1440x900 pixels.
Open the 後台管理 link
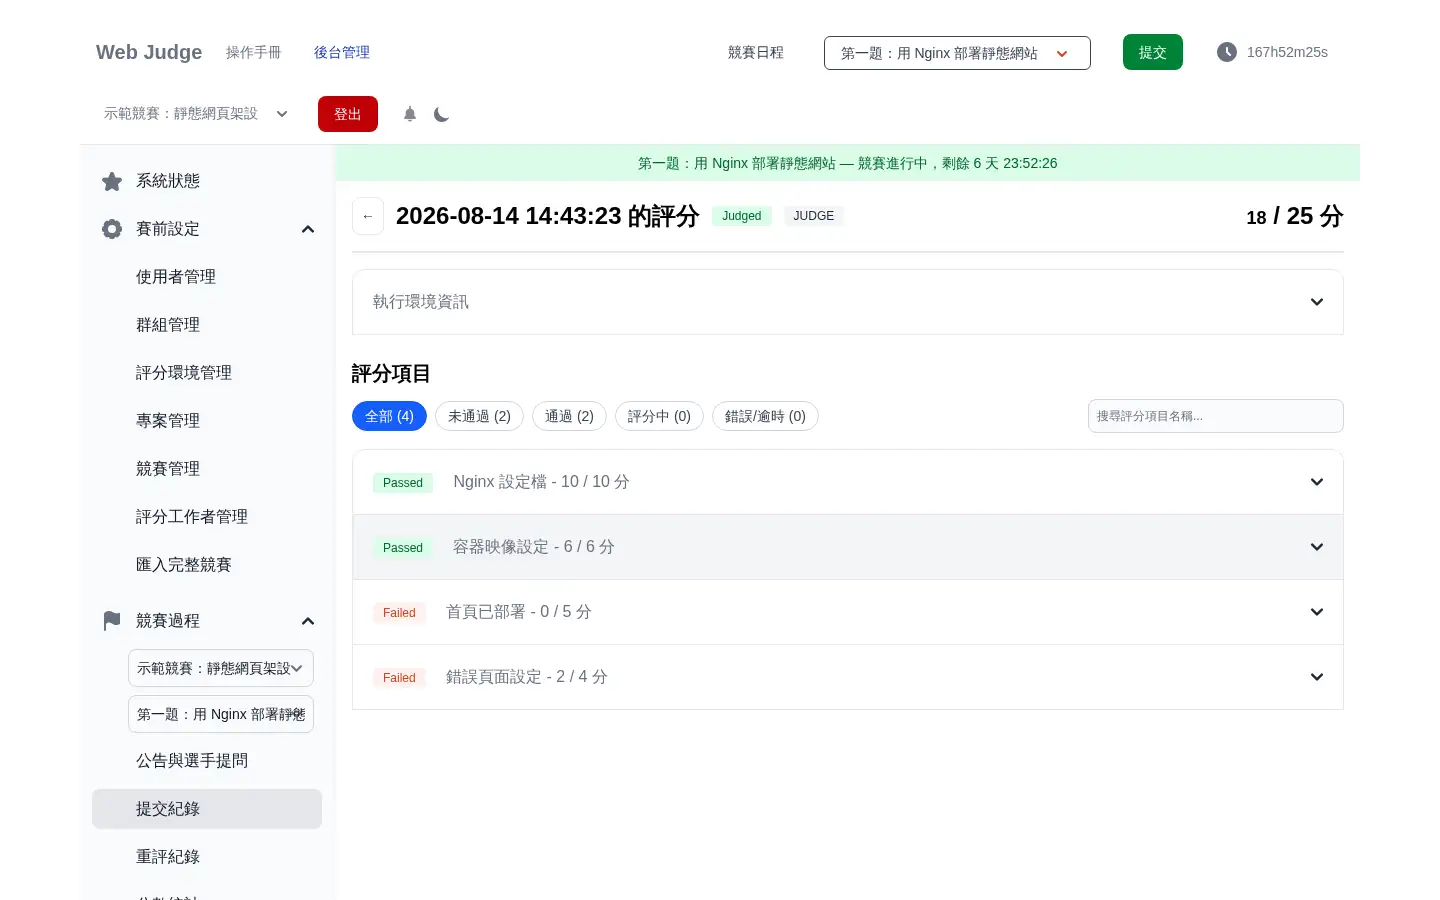click(342, 52)
